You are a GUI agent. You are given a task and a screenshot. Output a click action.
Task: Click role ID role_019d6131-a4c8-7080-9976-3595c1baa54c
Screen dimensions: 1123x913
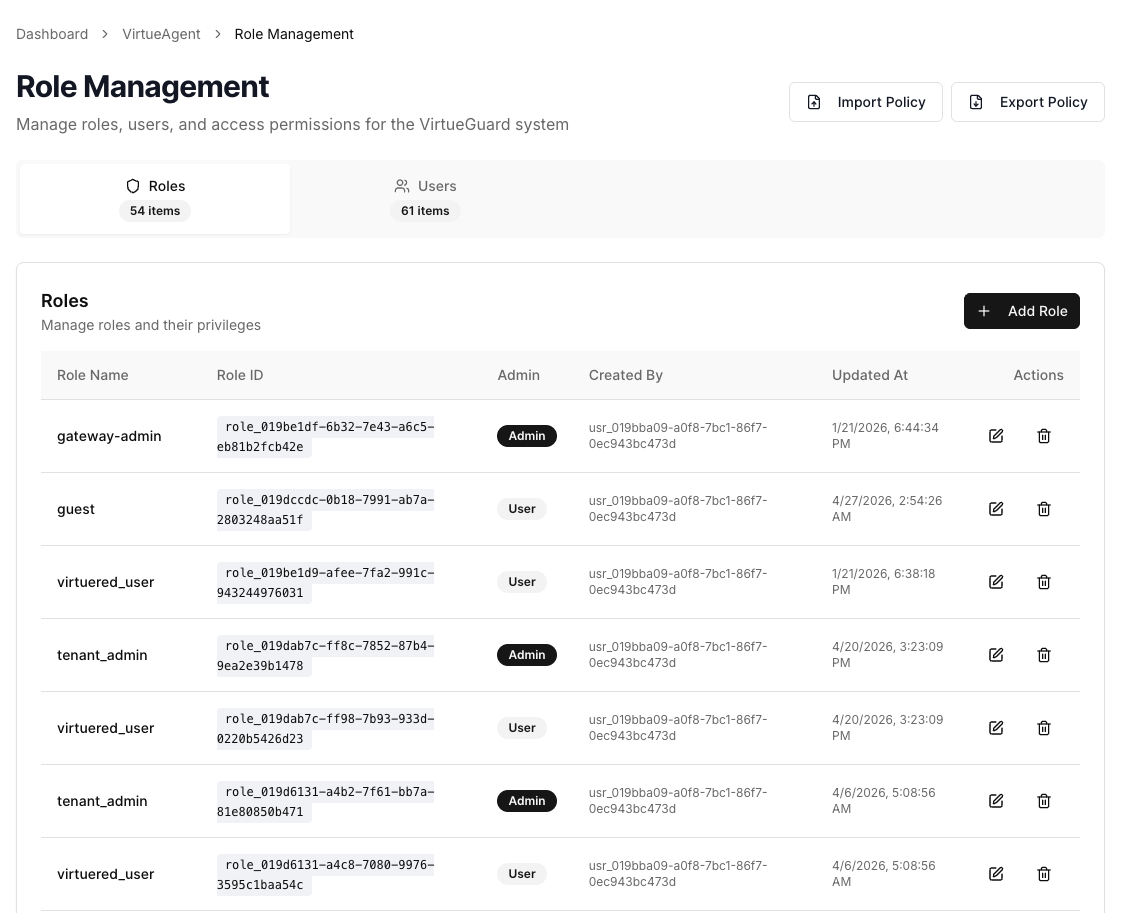tap(325, 875)
